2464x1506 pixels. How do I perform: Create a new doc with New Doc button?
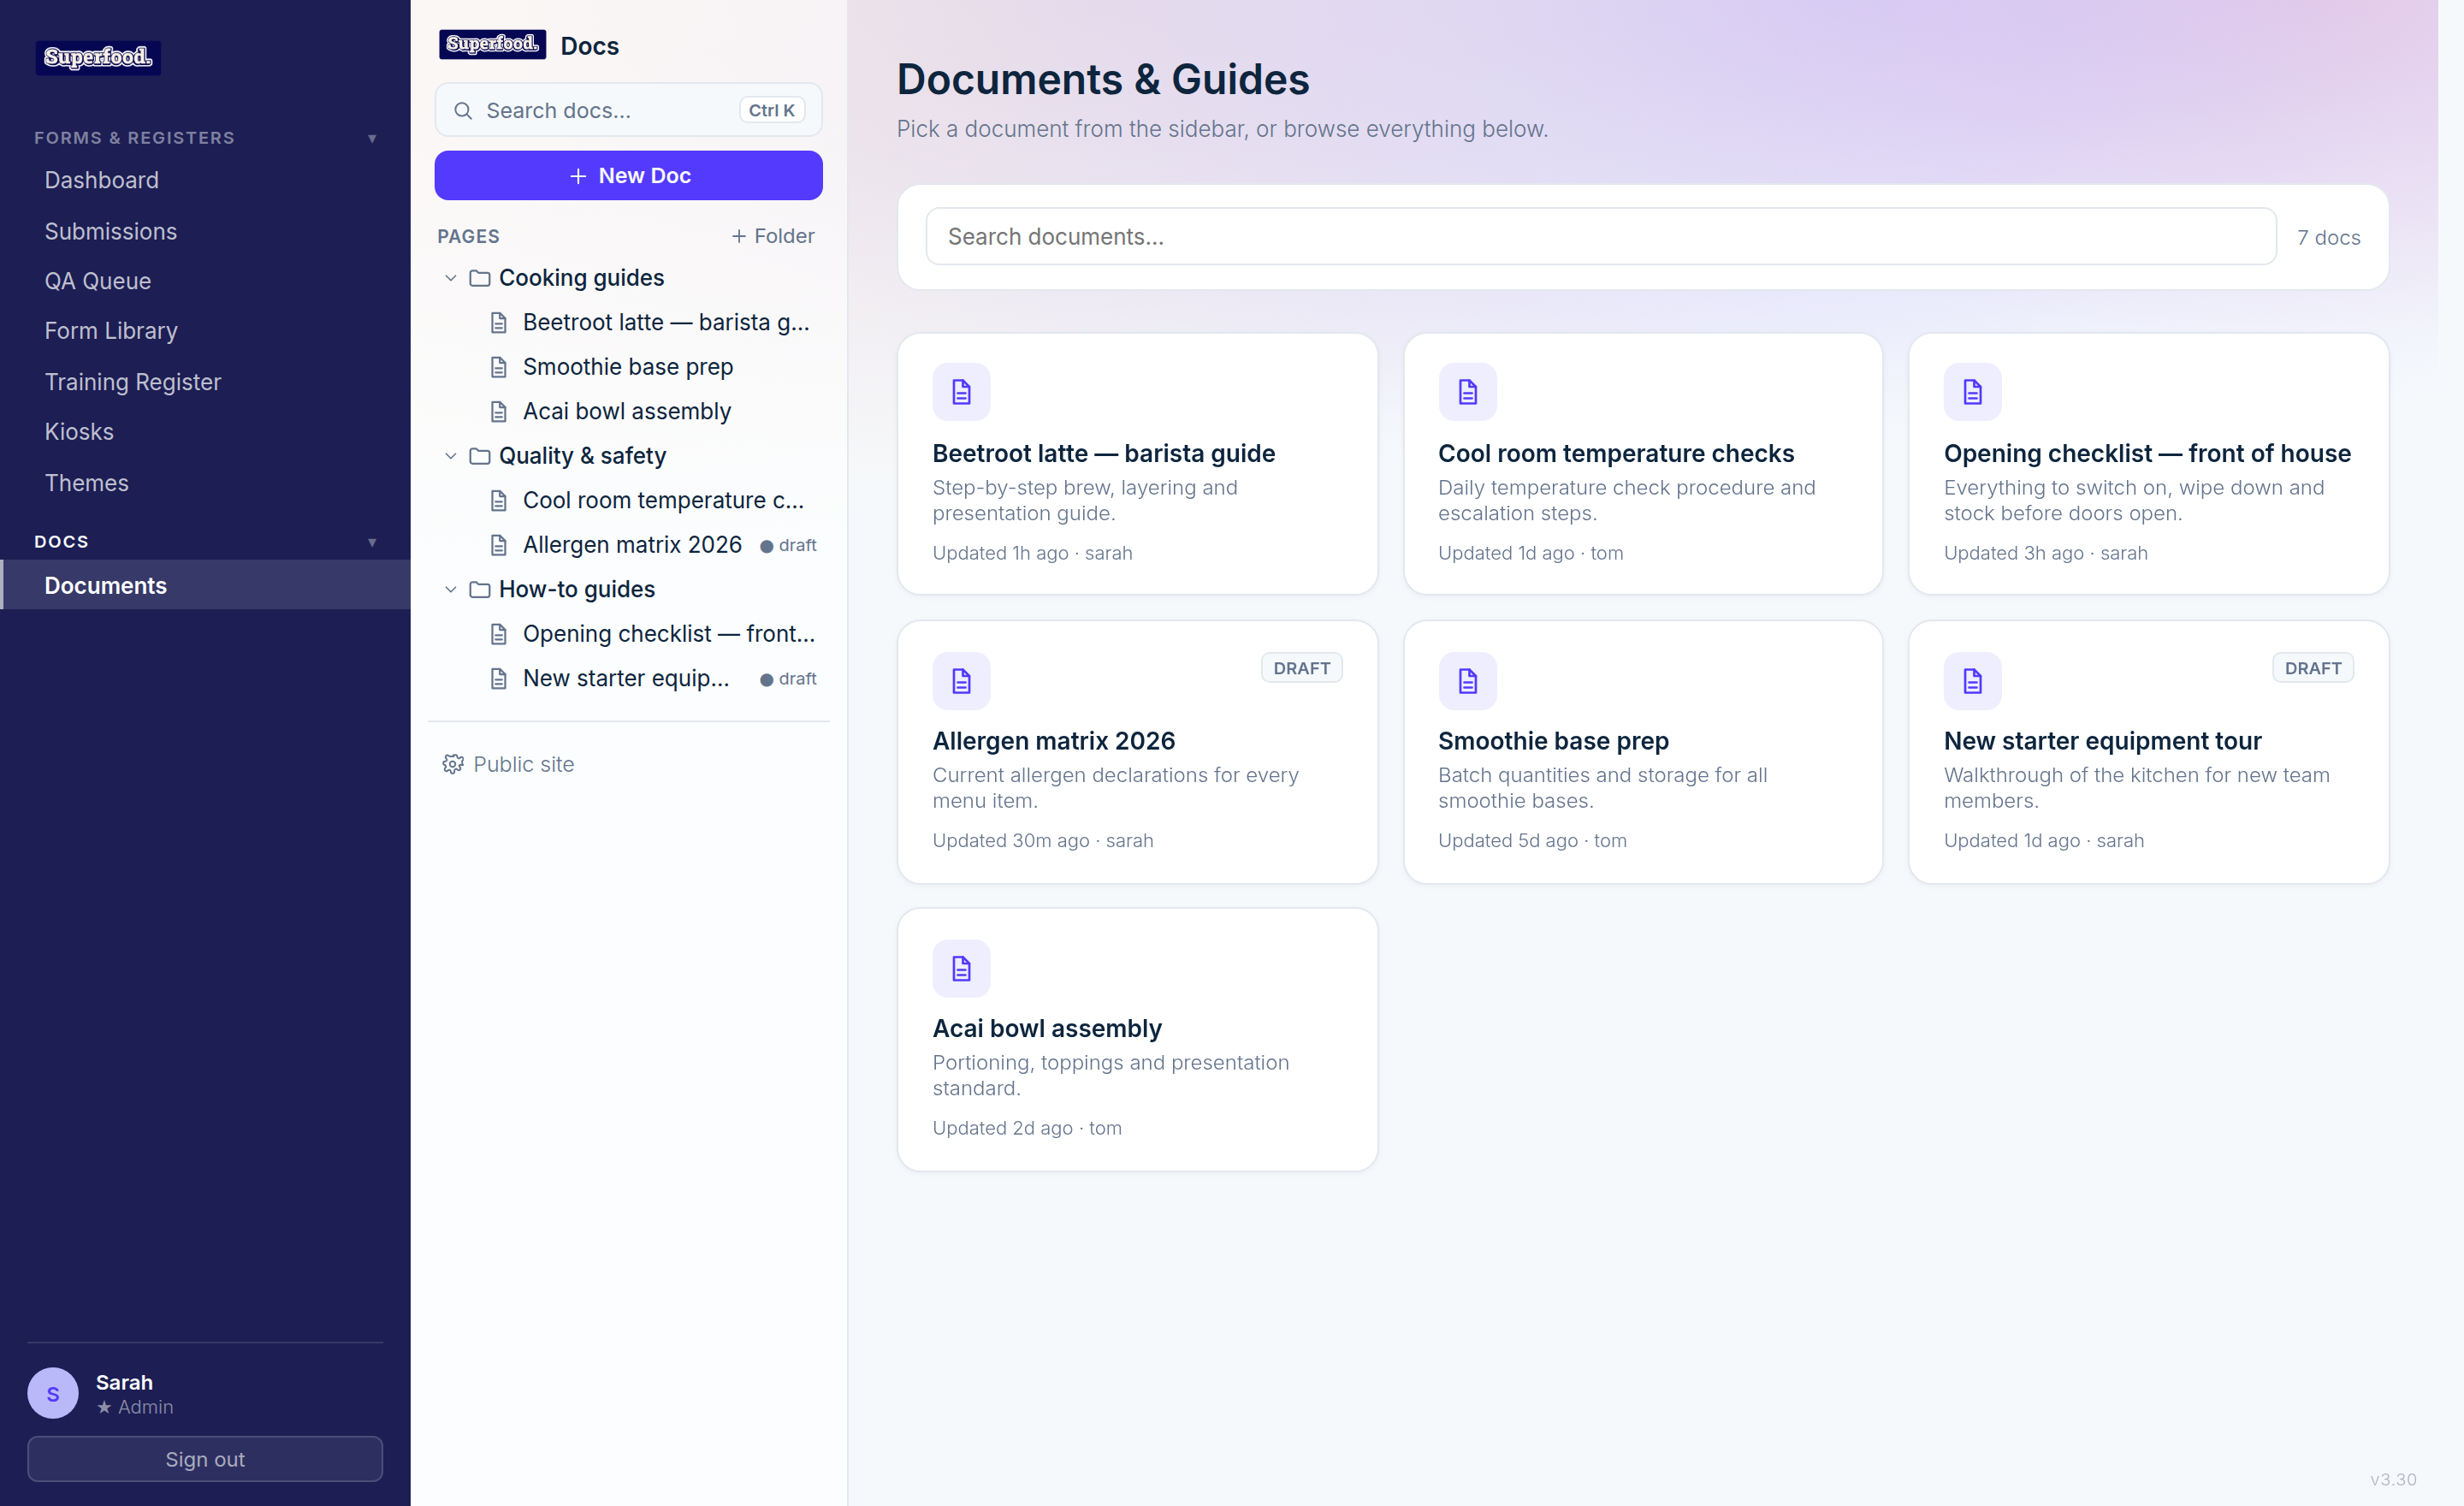pyautogui.click(x=628, y=176)
